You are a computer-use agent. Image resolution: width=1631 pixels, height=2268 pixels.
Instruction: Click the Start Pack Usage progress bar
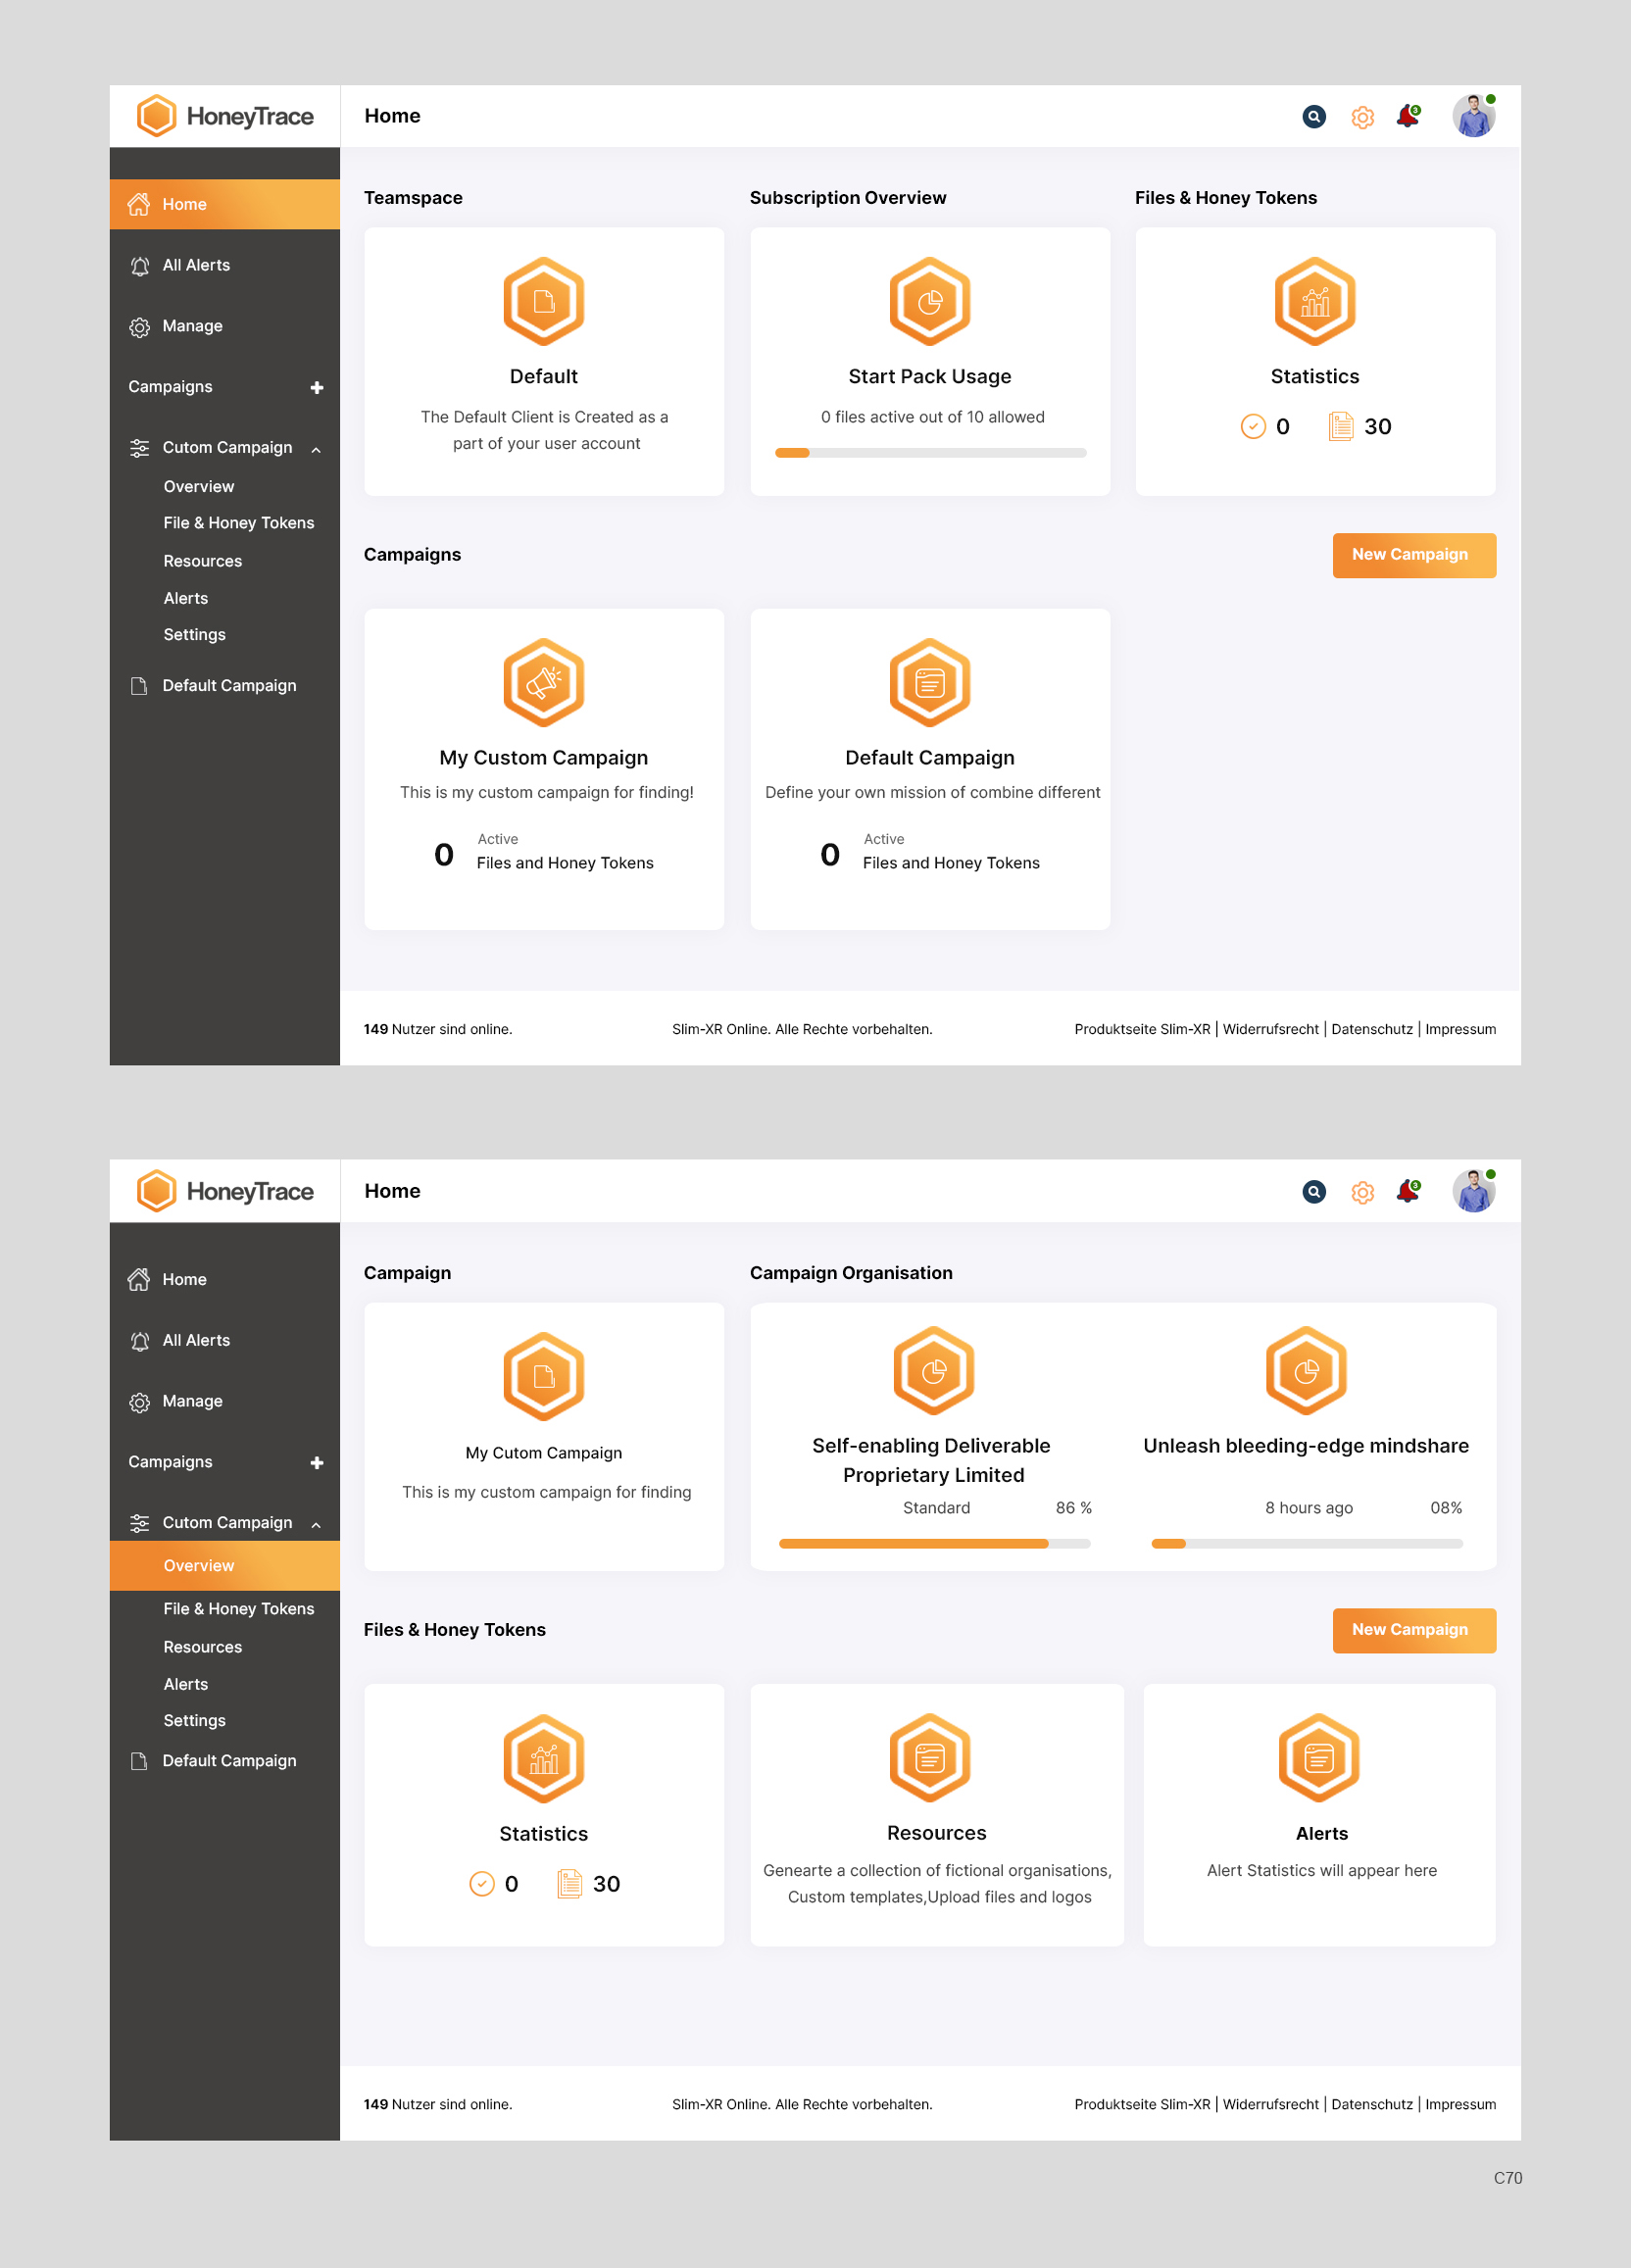coord(929,453)
